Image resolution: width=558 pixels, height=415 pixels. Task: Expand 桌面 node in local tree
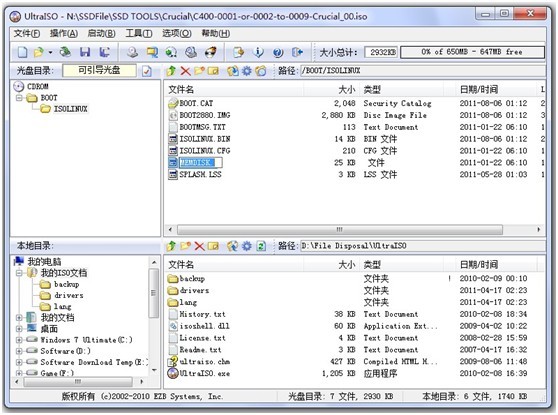tap(19, 329)
